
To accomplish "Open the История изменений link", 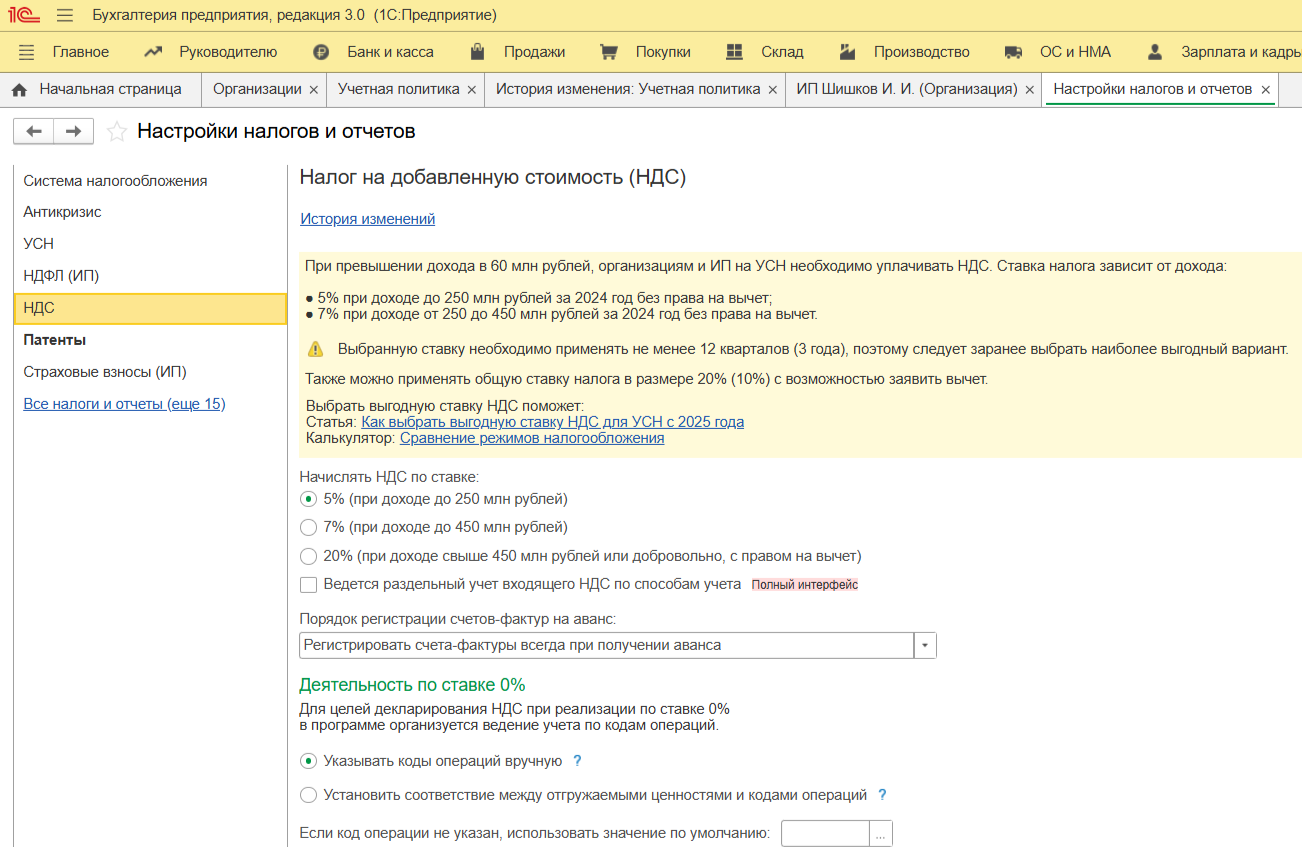I will point(367,219).
